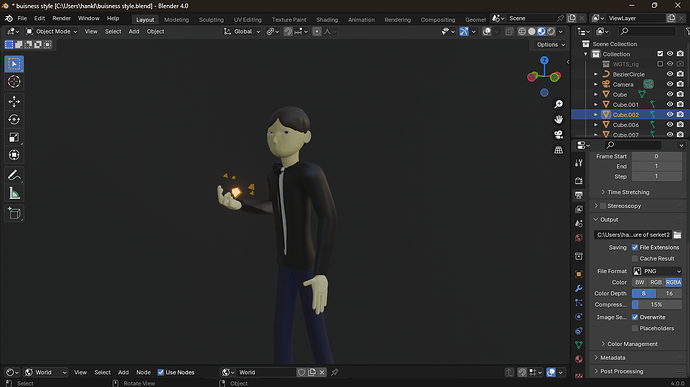This screenshot has height=387, width=690.
Task: Select the Scale tool
Action: (14, 137)
